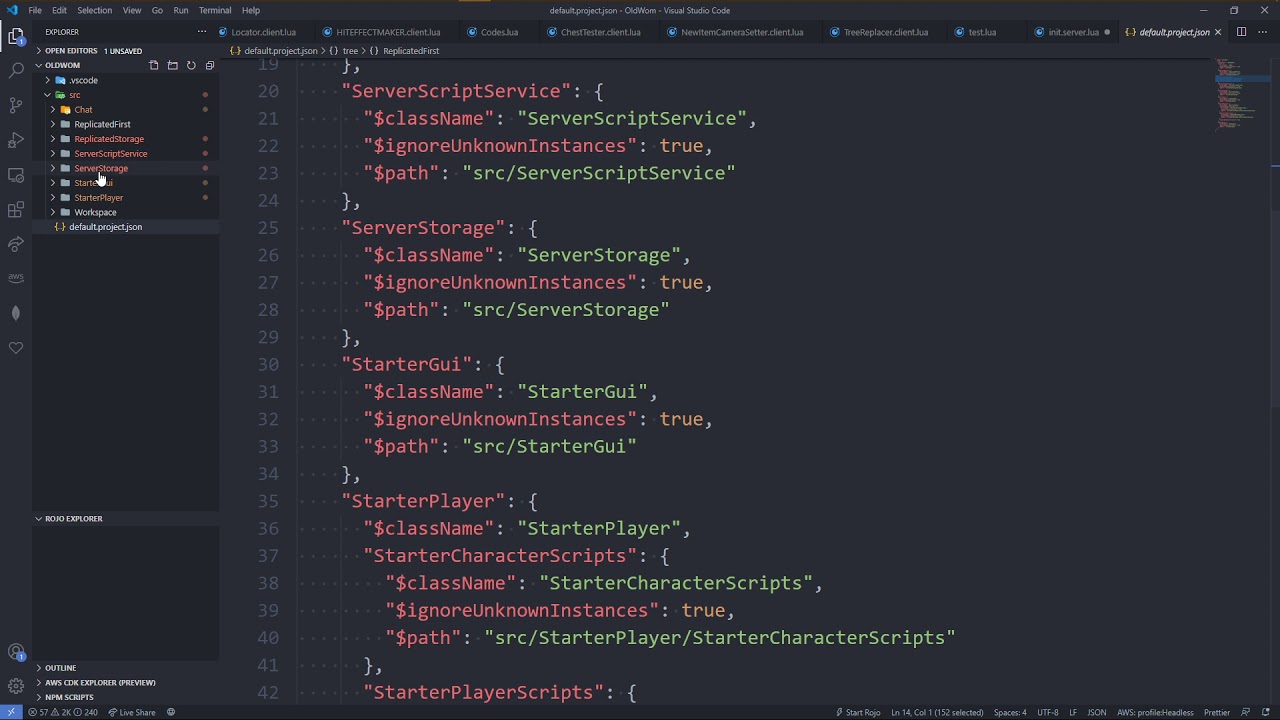Open the Help menu
The height and width of the screenshot is (720, 1280).
click(x=251, y=10)
